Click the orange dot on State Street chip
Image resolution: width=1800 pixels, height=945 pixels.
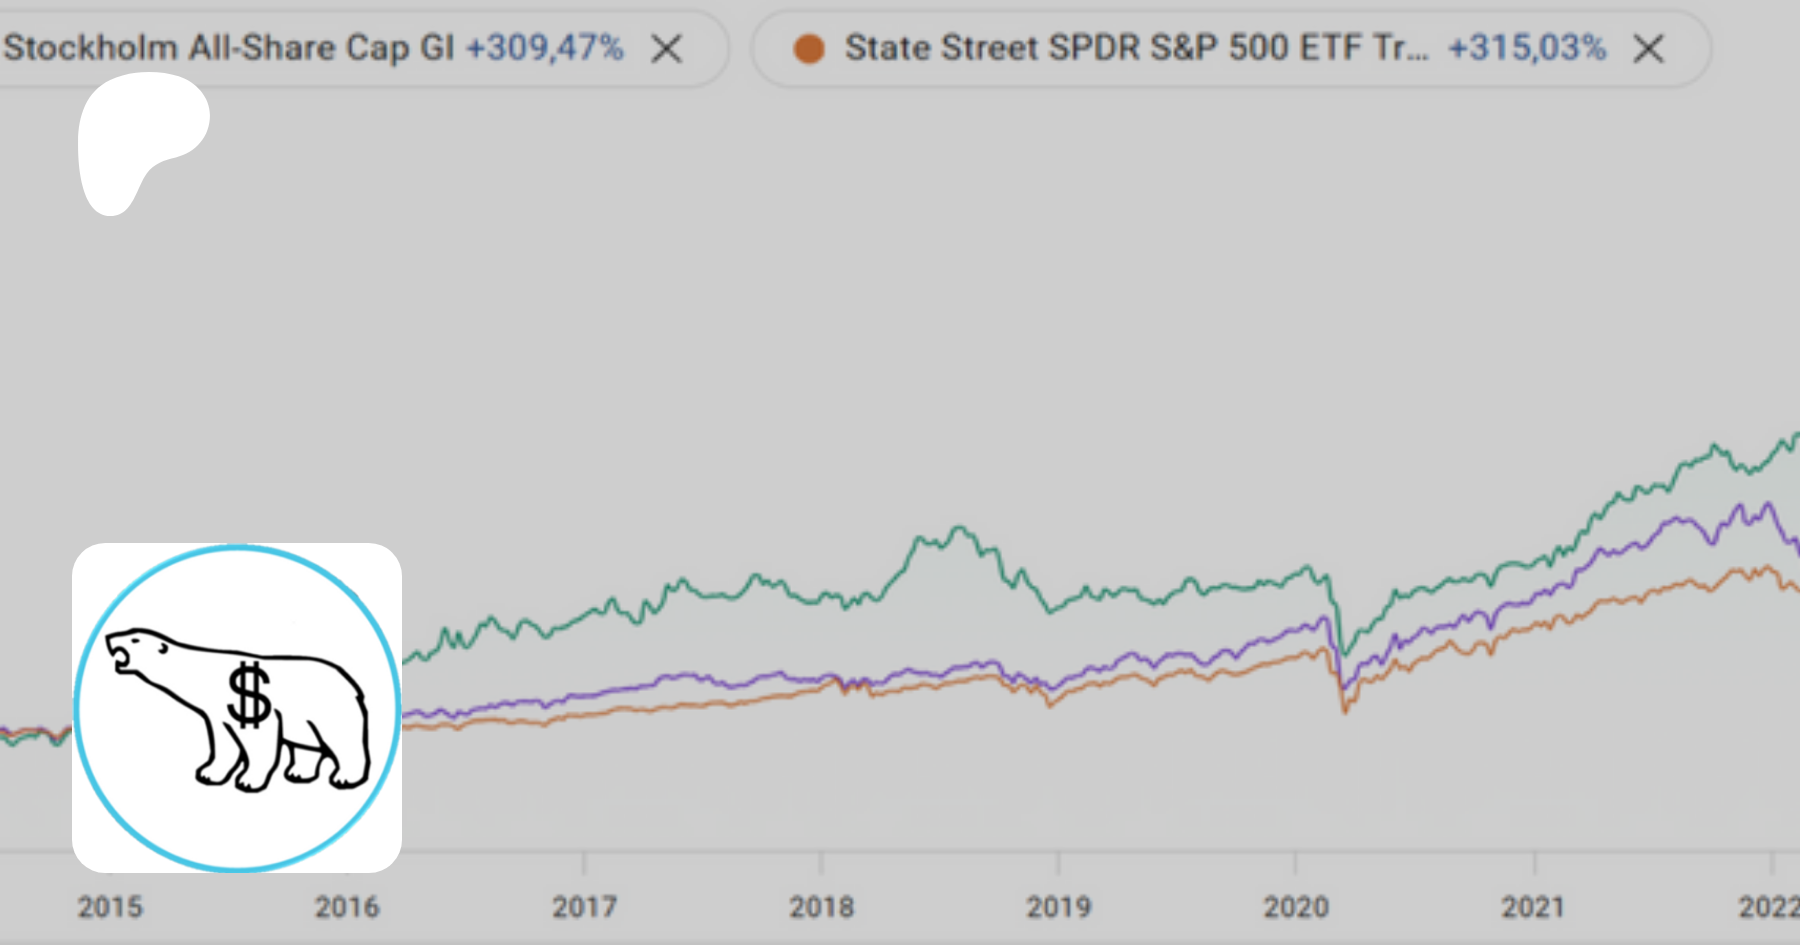[x=808, y=48]
